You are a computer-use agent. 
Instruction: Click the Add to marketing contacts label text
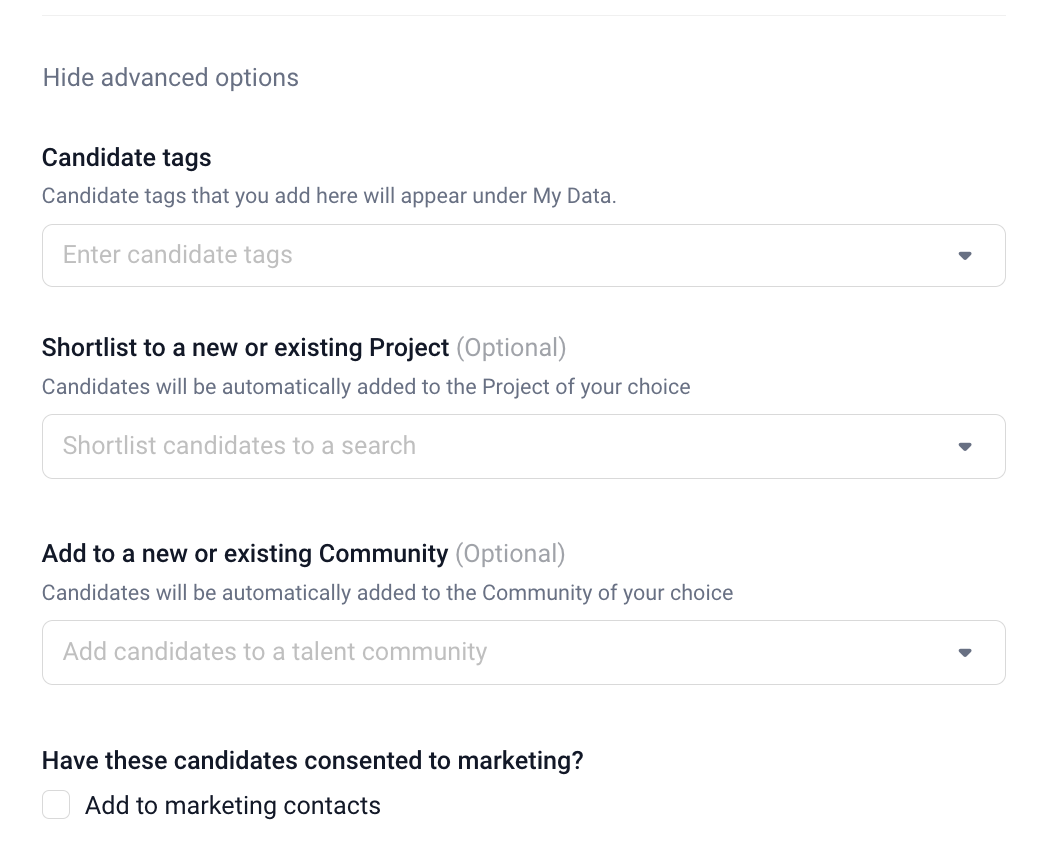(232, 806)
